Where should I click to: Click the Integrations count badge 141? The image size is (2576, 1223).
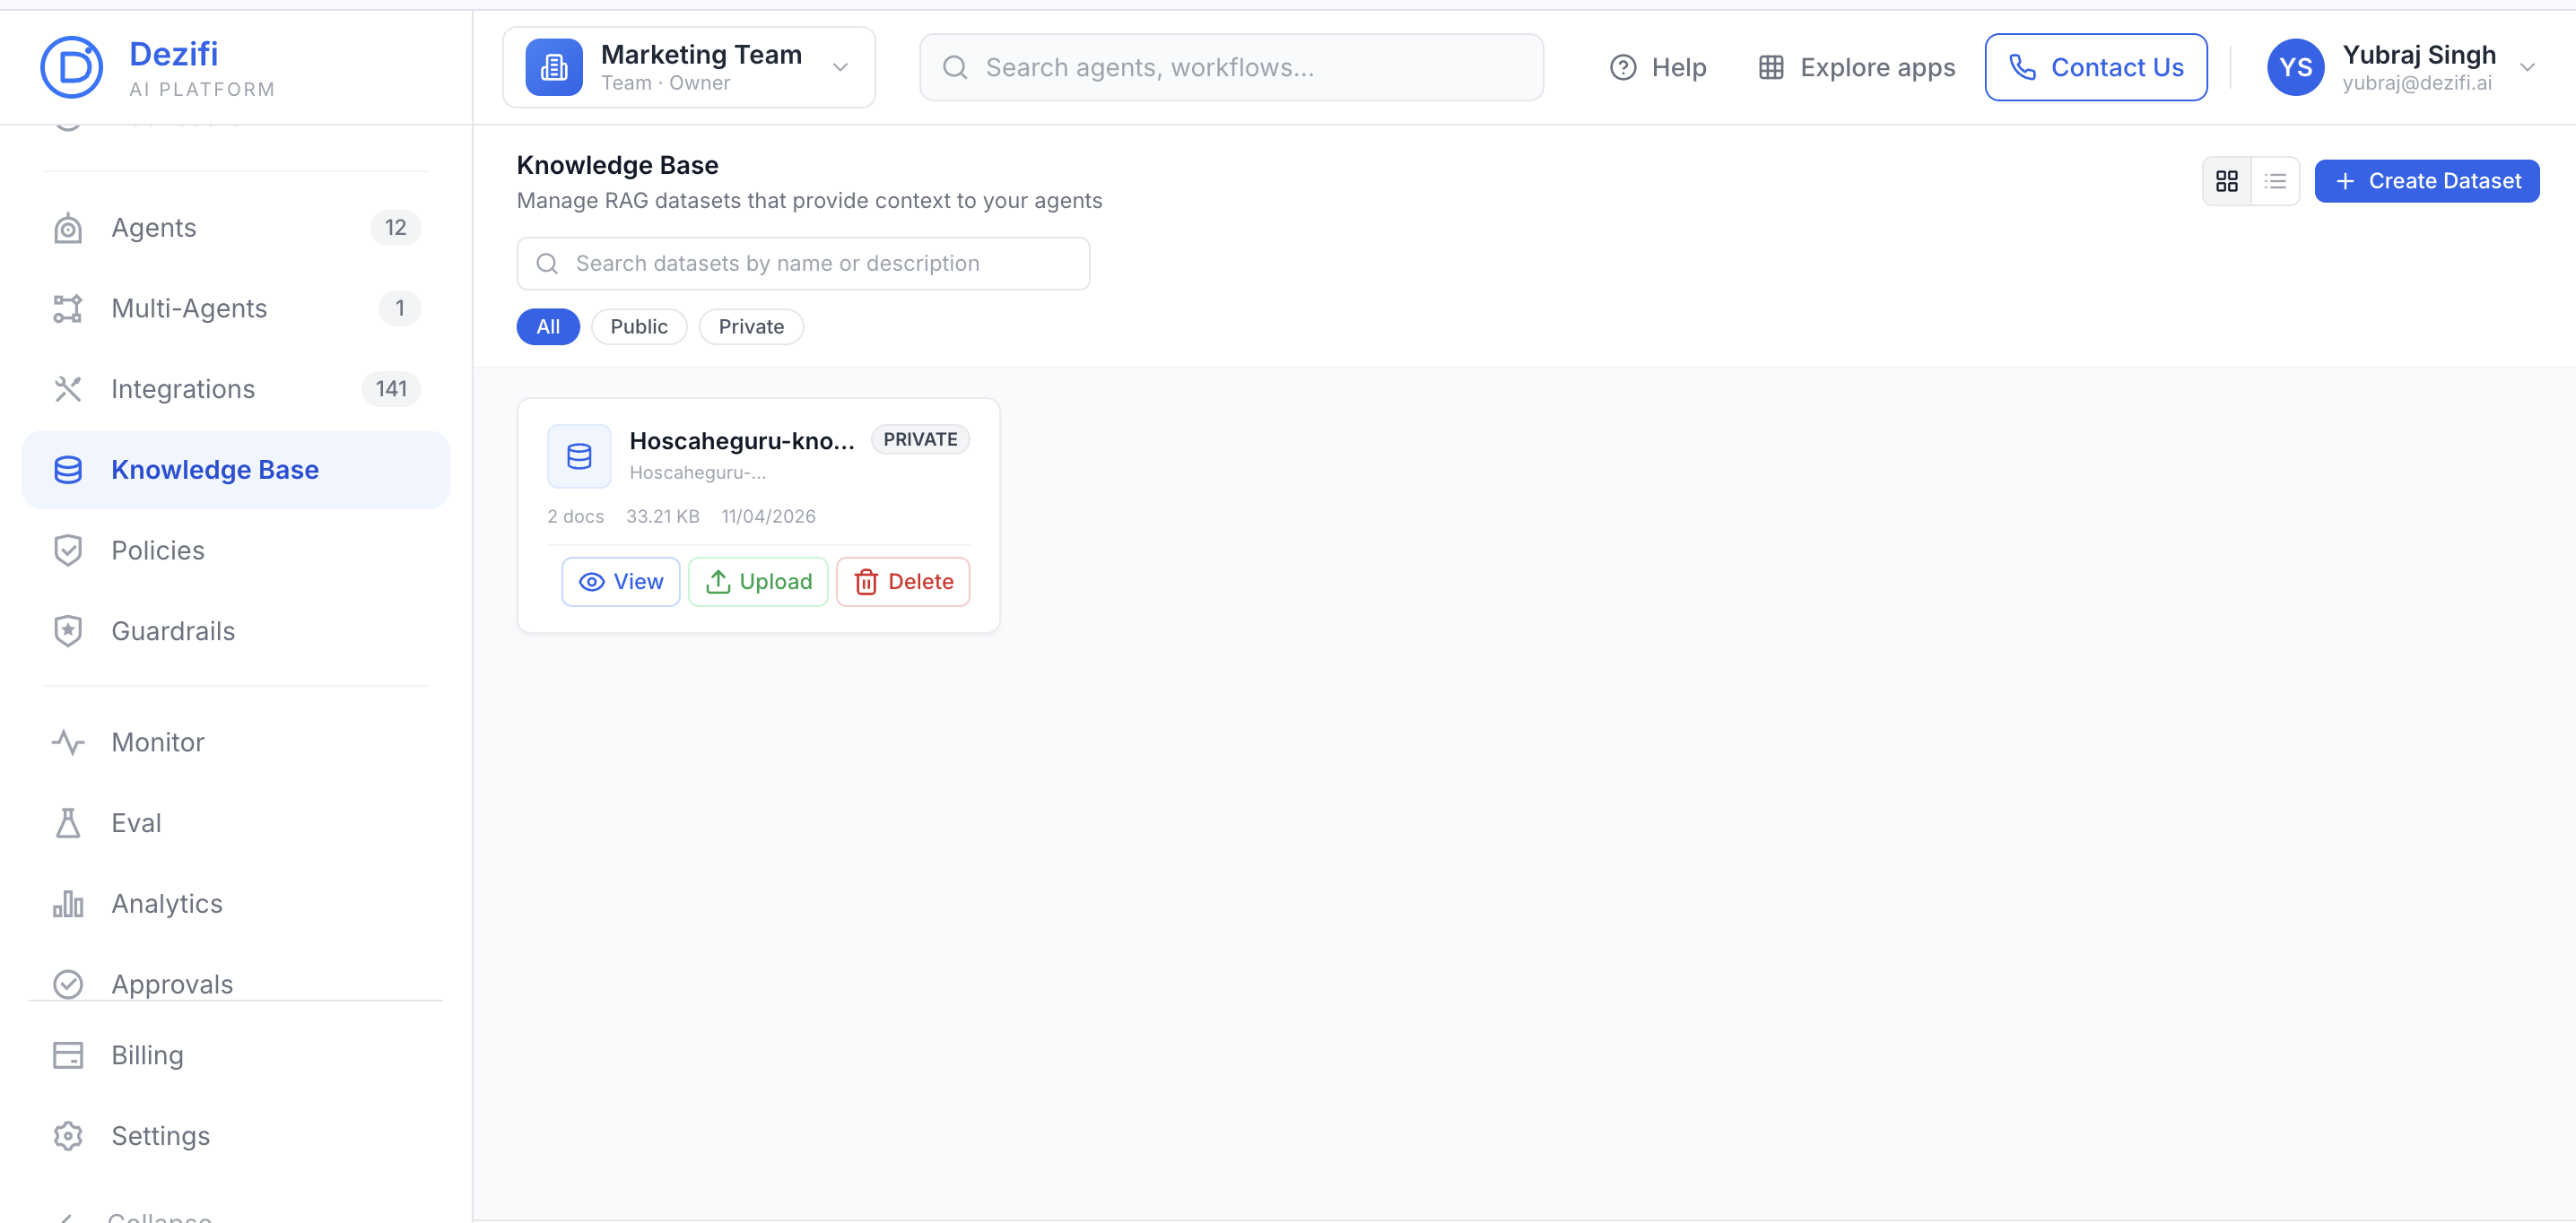(391, 389)
